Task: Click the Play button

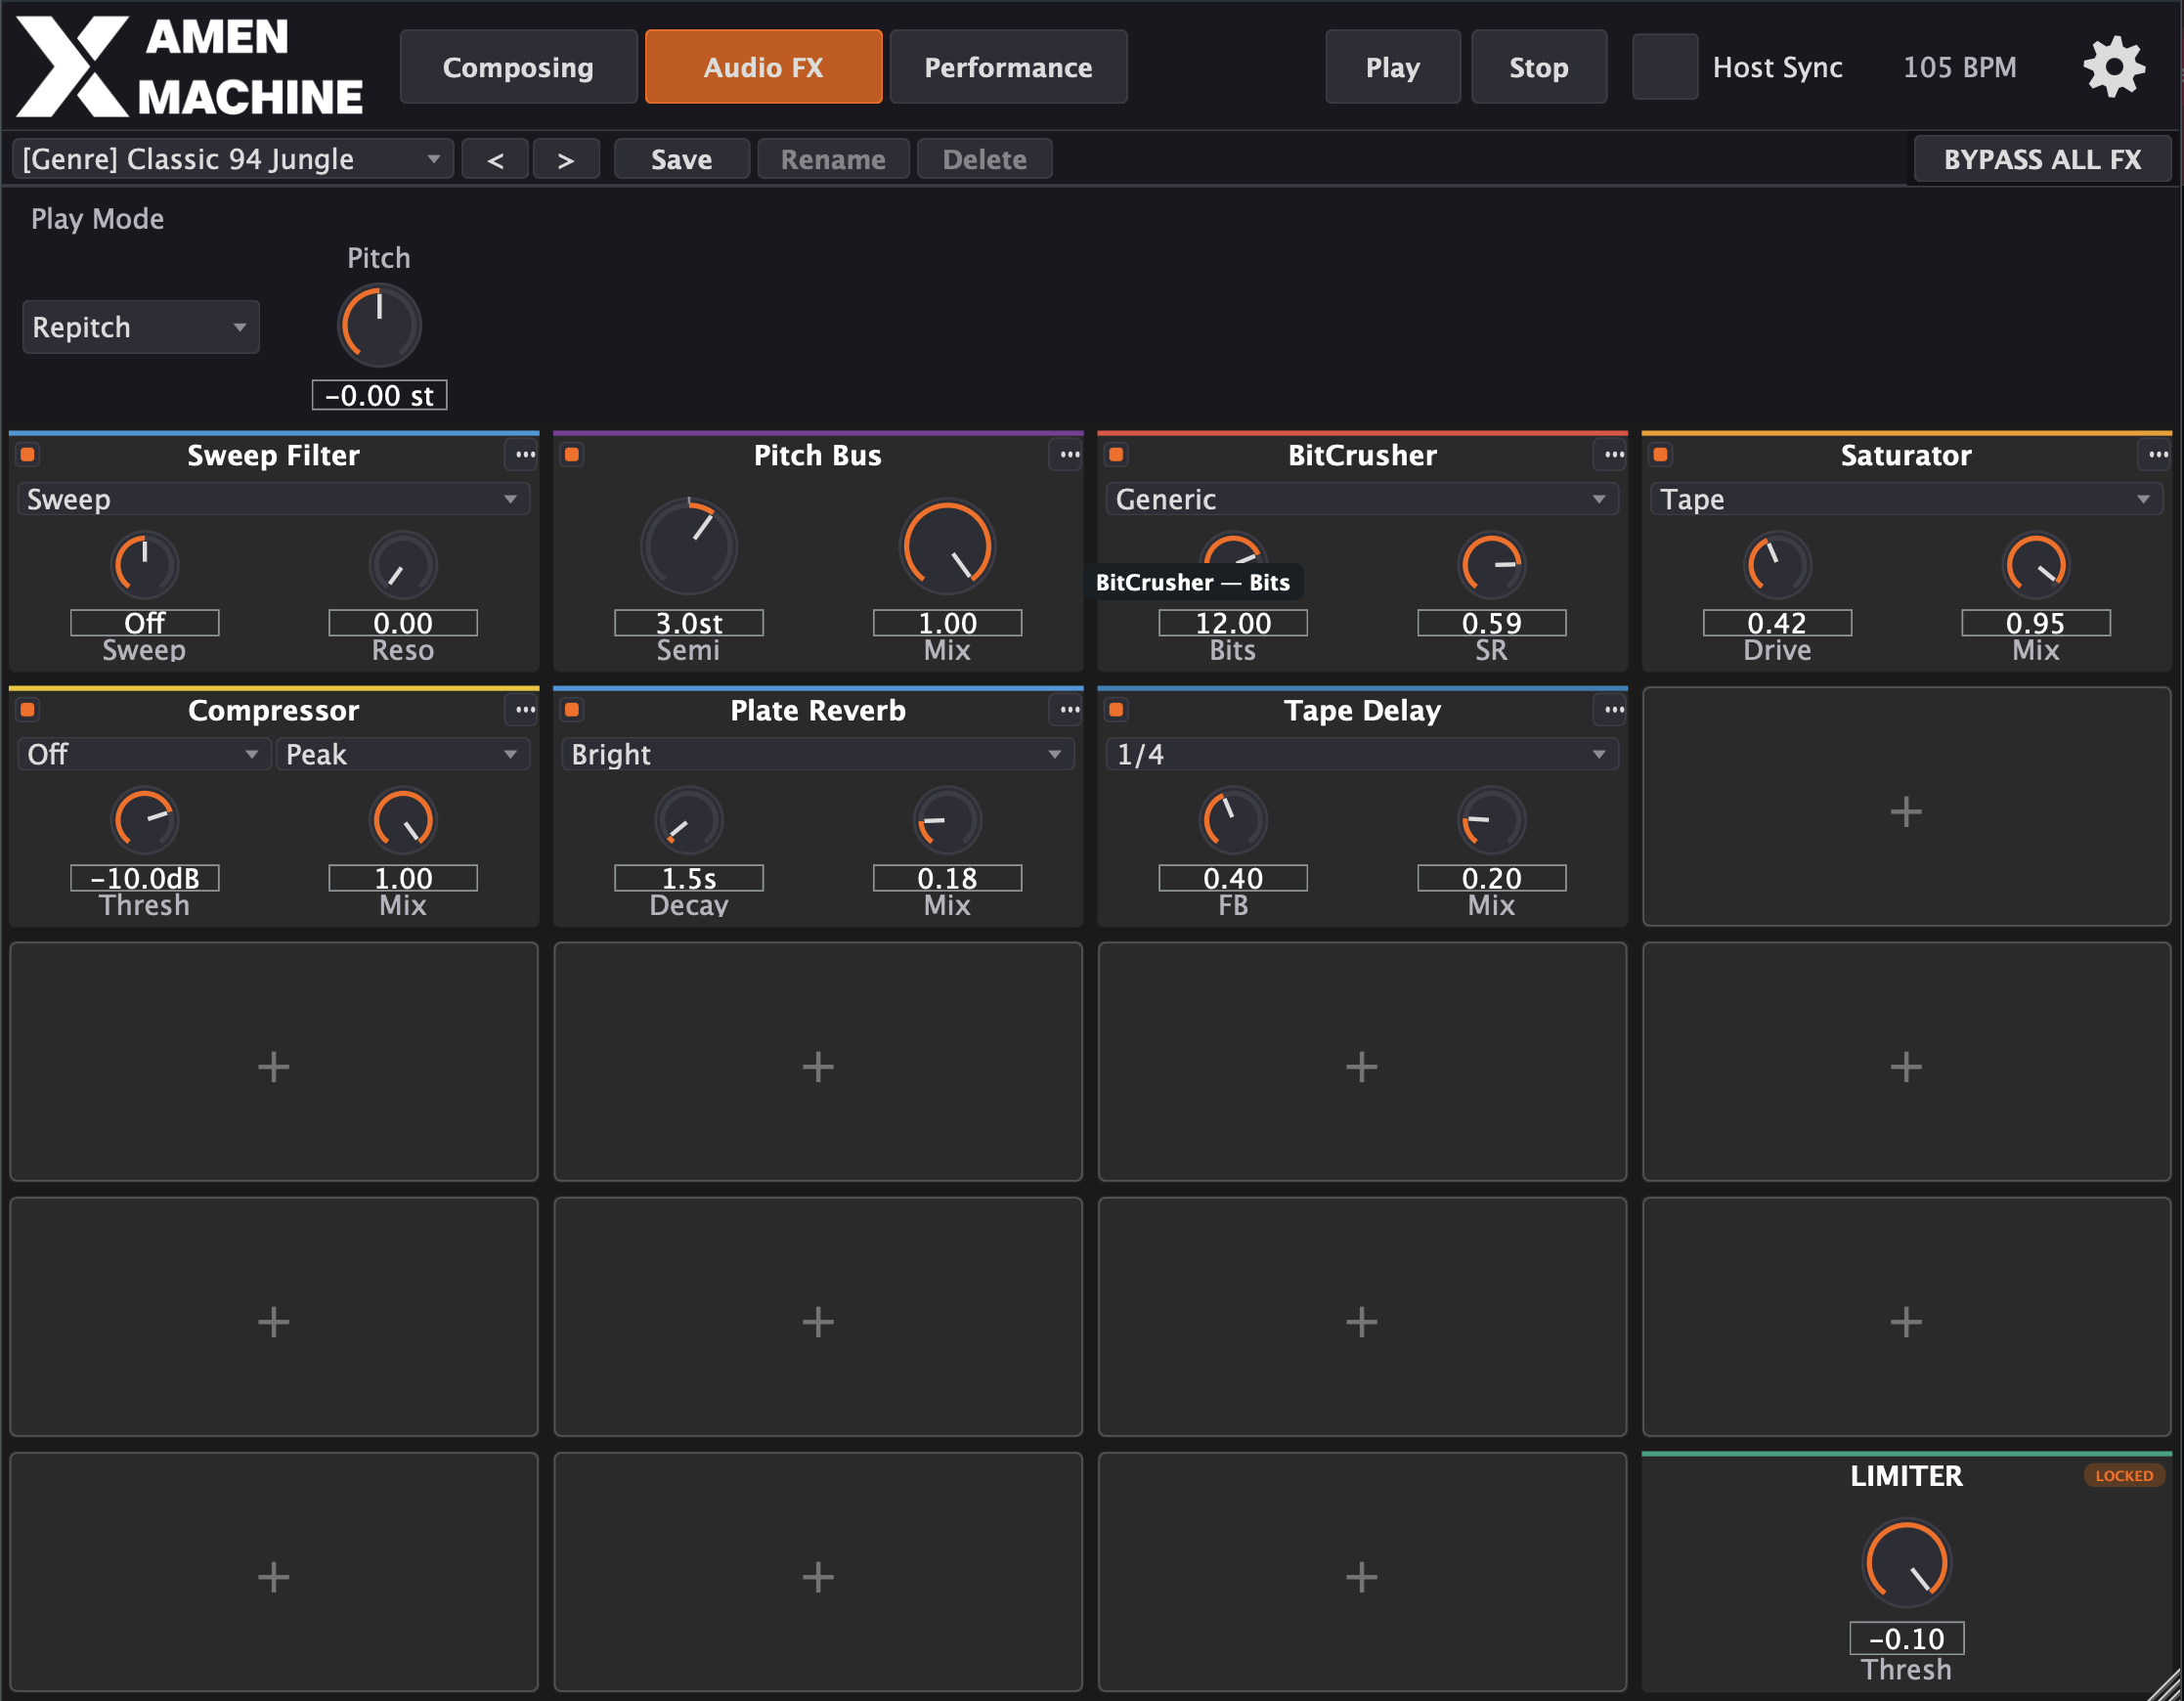Action: (1393, 67)
